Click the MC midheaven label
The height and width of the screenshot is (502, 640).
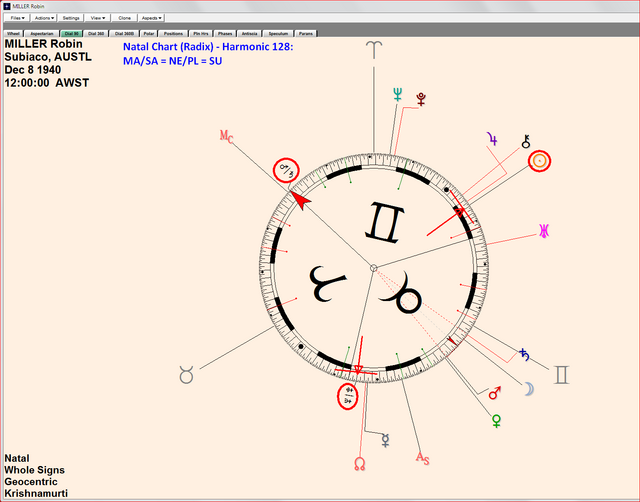pyautogui.click(x=227, y=137)
